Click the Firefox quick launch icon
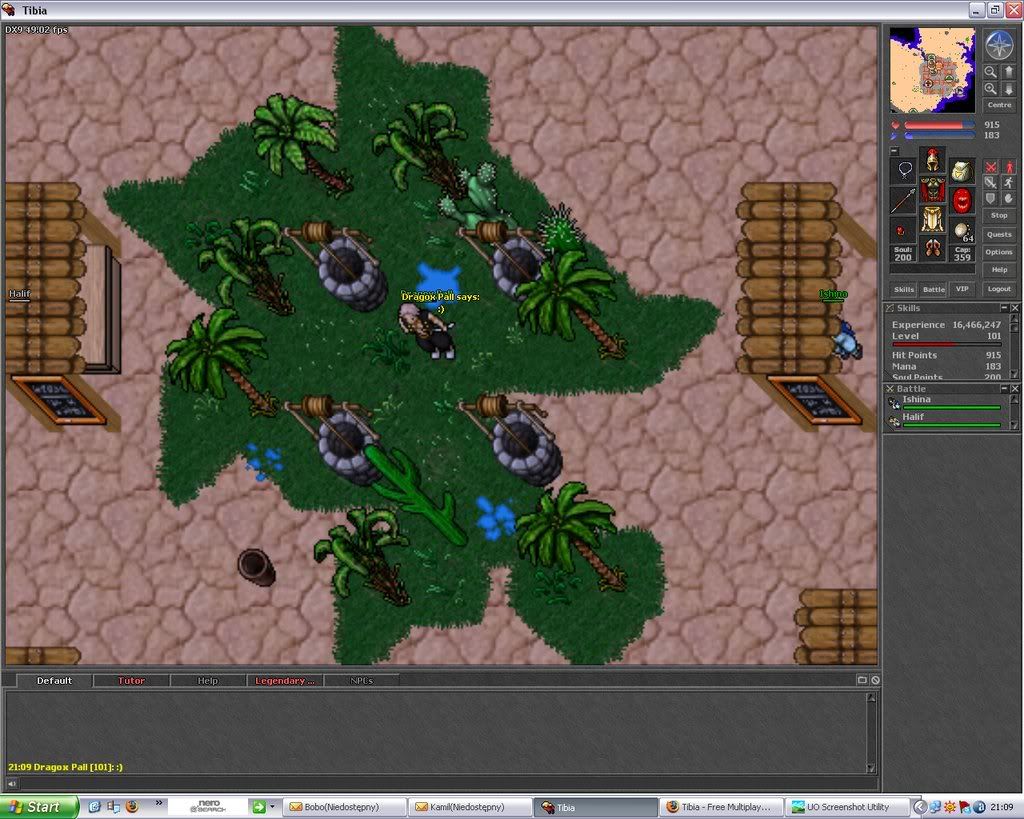 point(132,807)
